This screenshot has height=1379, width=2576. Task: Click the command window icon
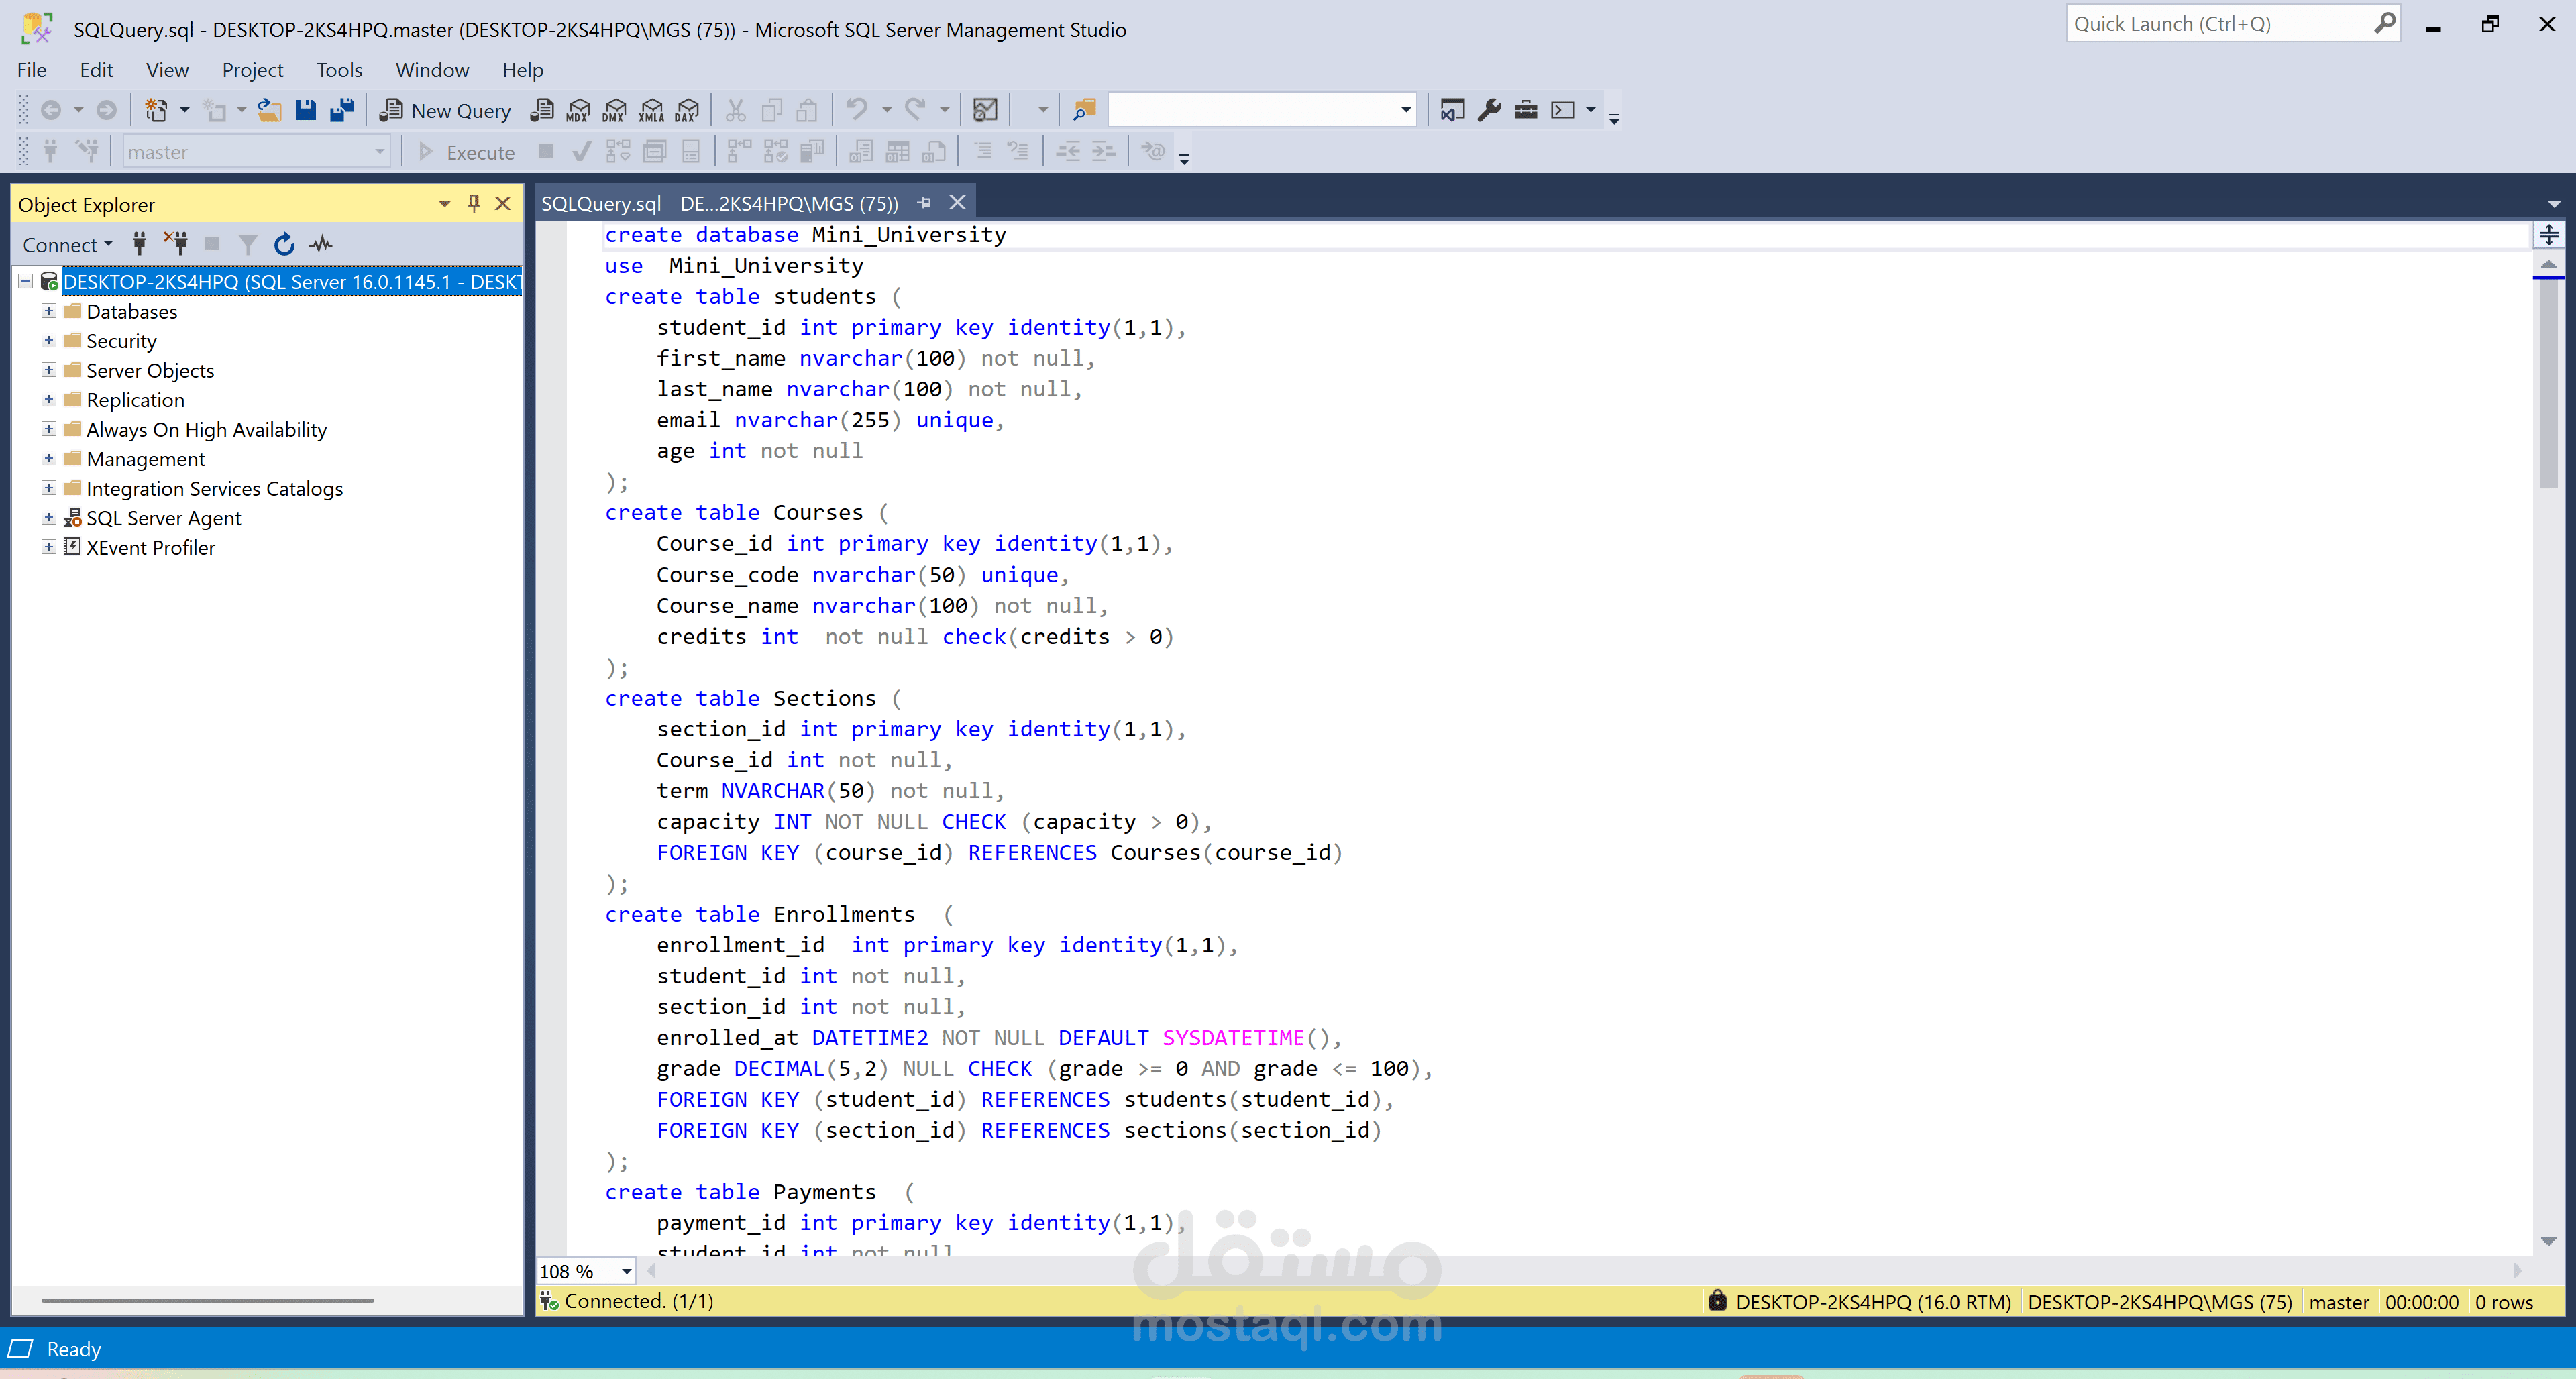pyautogui.click(x=1562, y=110)
